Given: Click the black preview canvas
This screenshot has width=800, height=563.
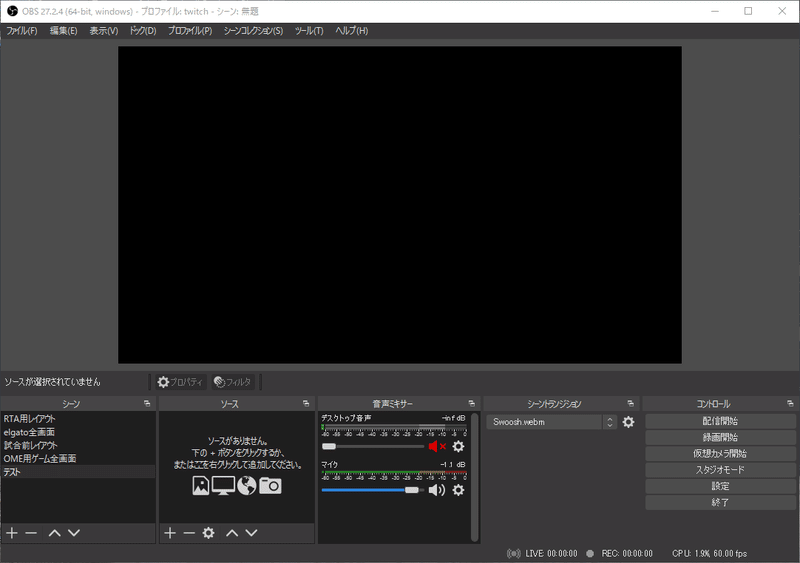Looking at the screenshot, I should [x=399, y=205].
